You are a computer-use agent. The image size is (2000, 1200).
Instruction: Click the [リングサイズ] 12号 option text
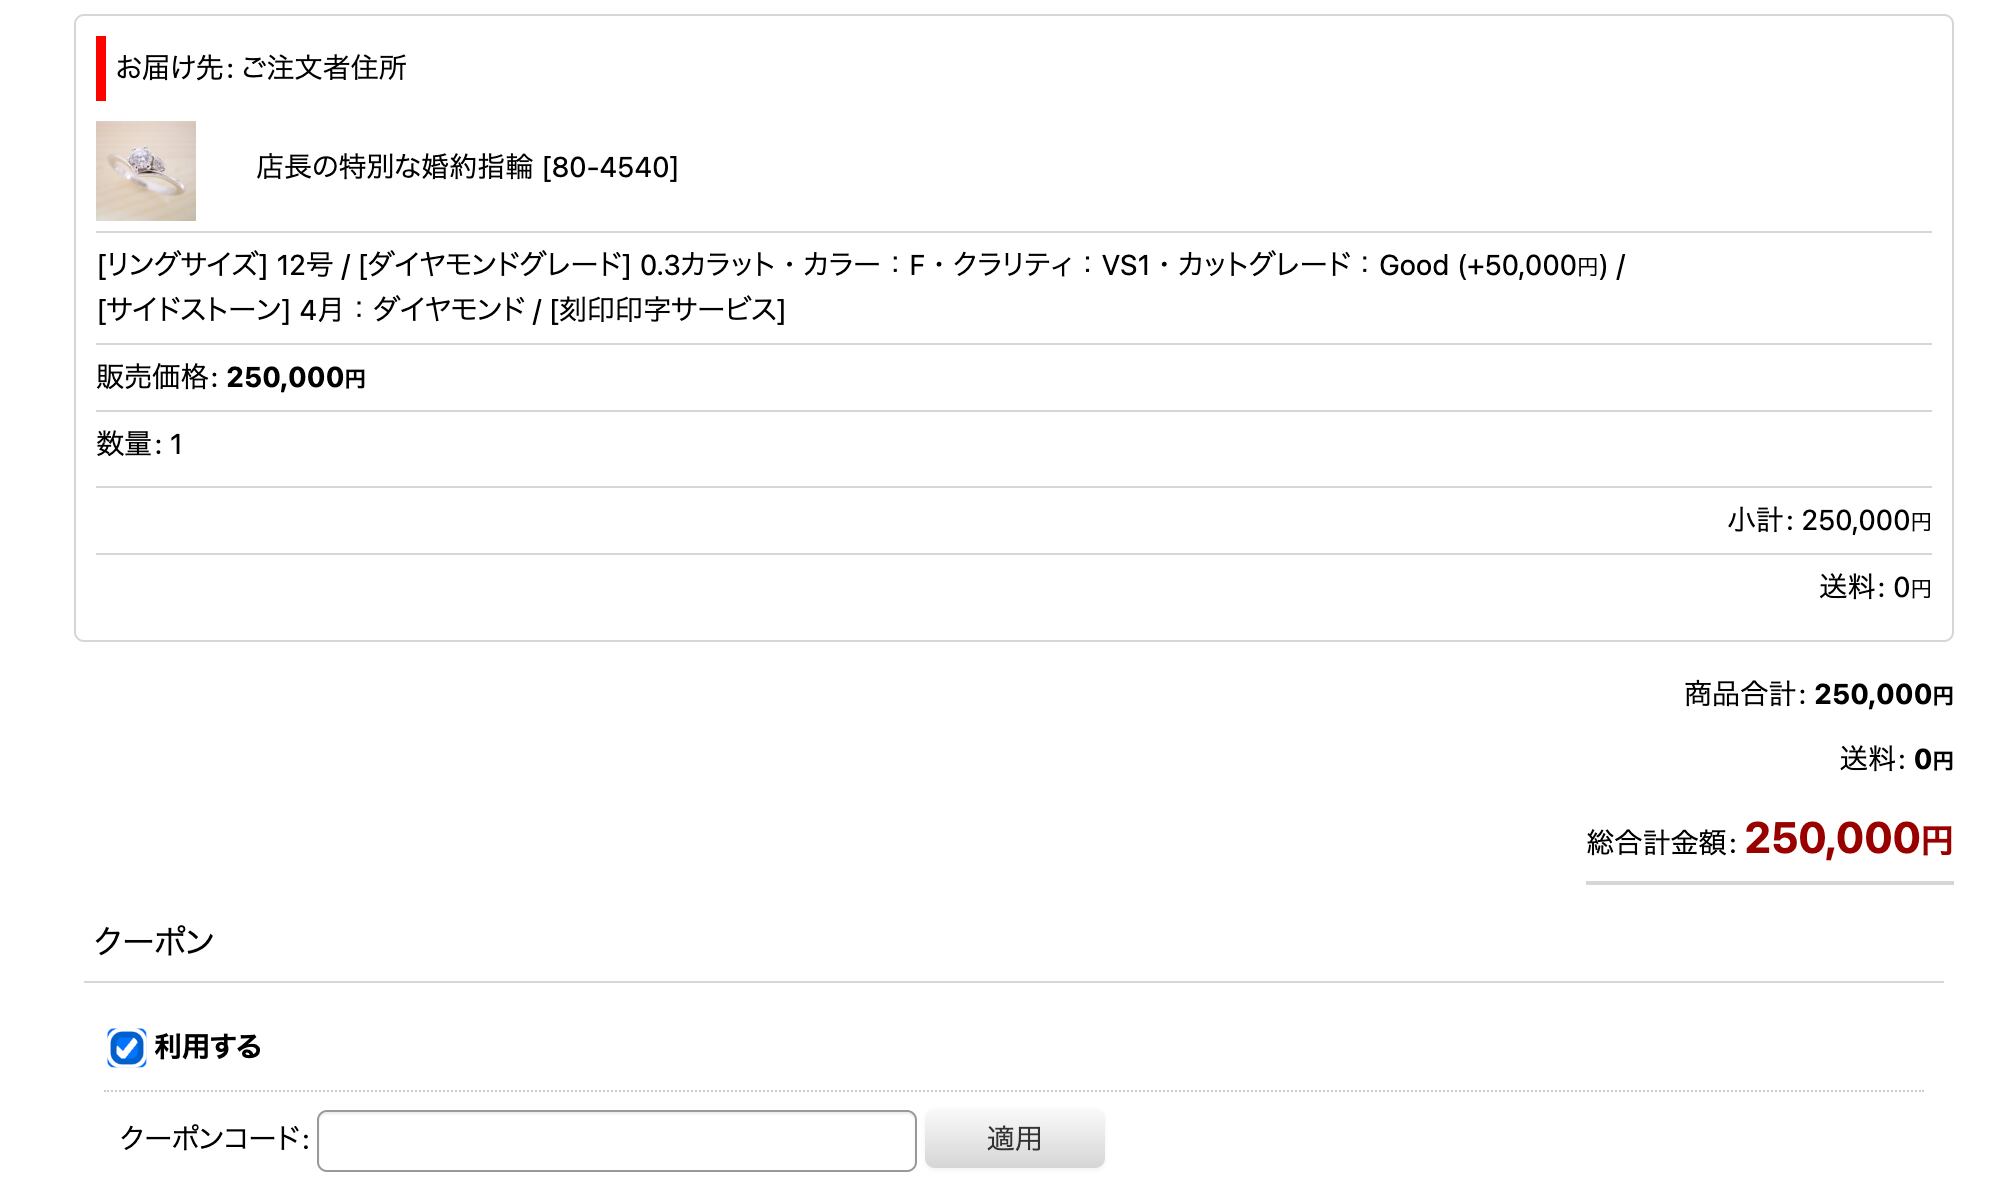214,266
